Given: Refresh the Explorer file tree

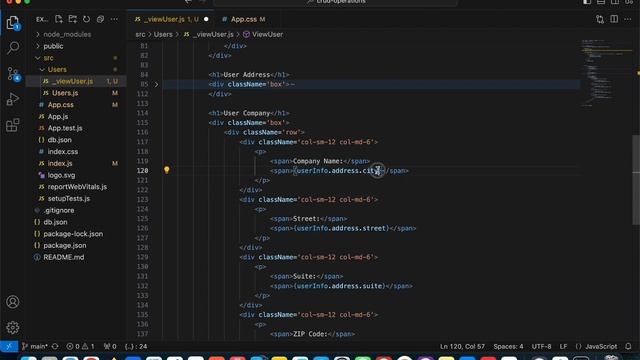Looking at the screenshot, I should tap(87, 19).
